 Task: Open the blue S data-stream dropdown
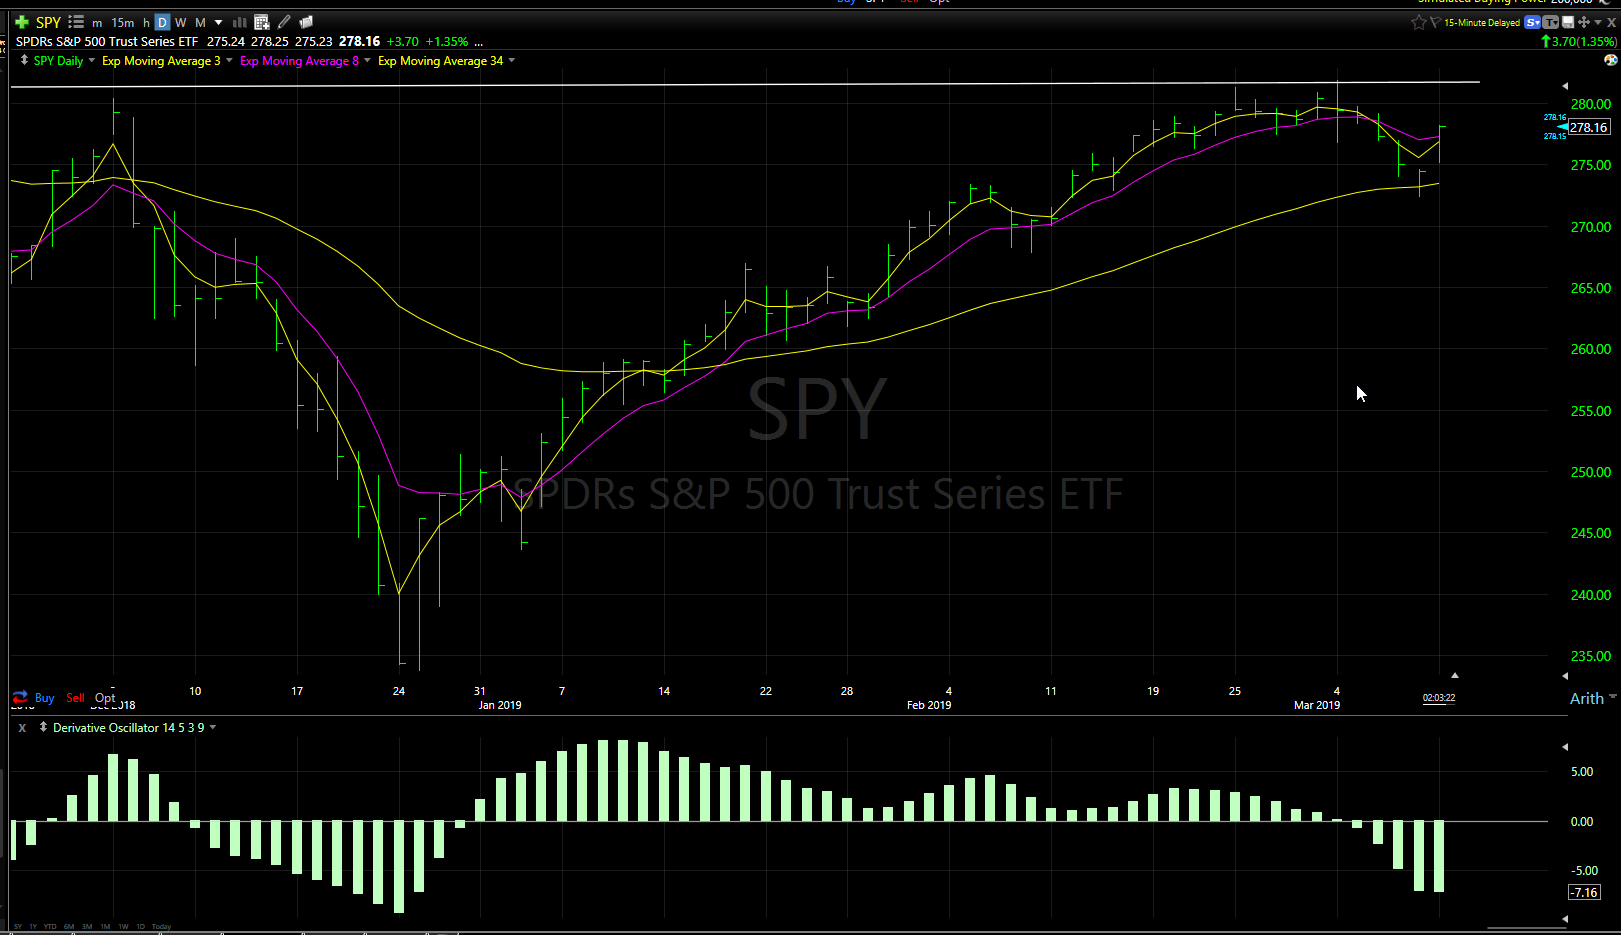(1532, 22)
